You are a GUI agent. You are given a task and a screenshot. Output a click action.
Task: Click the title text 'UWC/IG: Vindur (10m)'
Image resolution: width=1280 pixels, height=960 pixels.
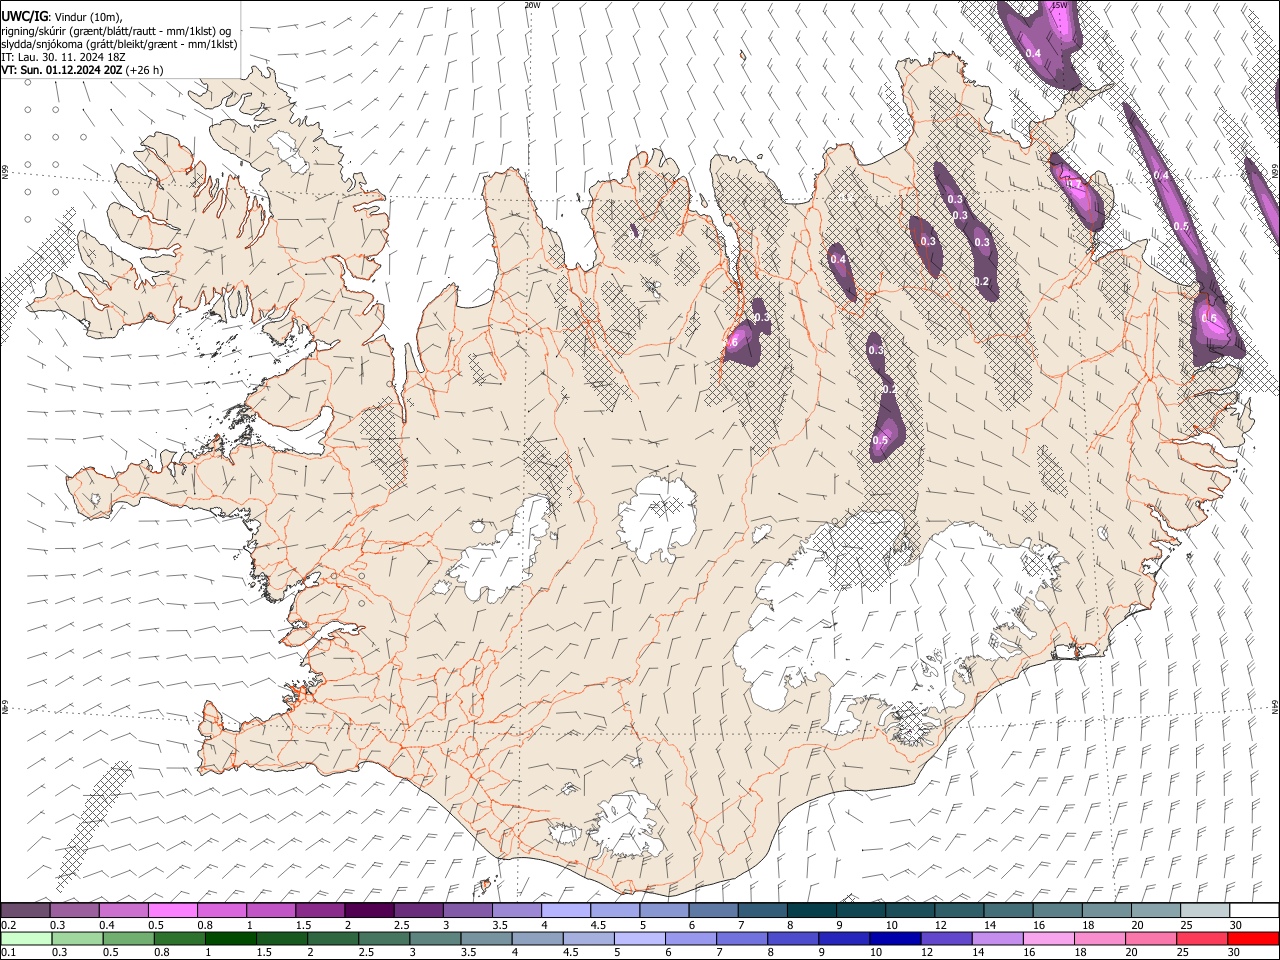pos(62,15)
